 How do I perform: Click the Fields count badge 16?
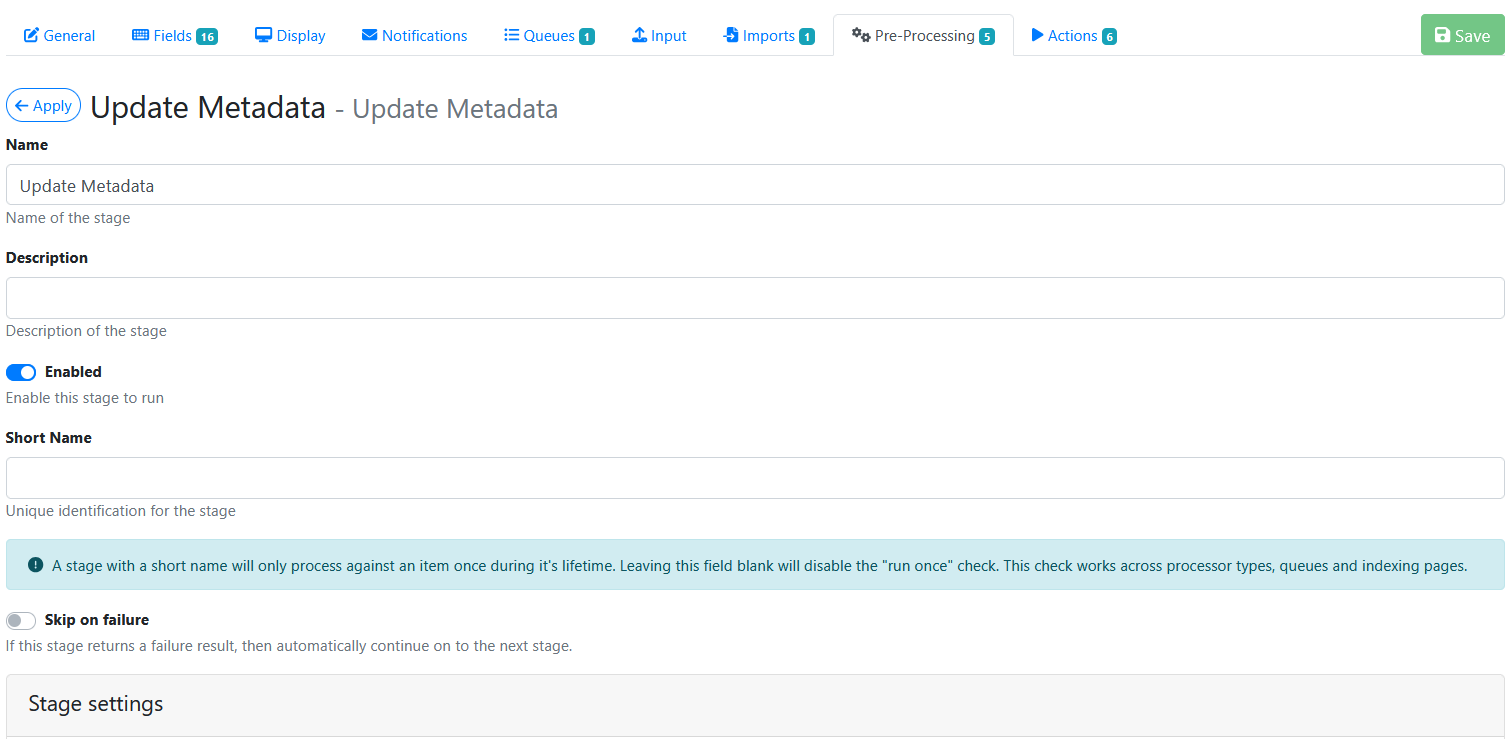[207, 37]
